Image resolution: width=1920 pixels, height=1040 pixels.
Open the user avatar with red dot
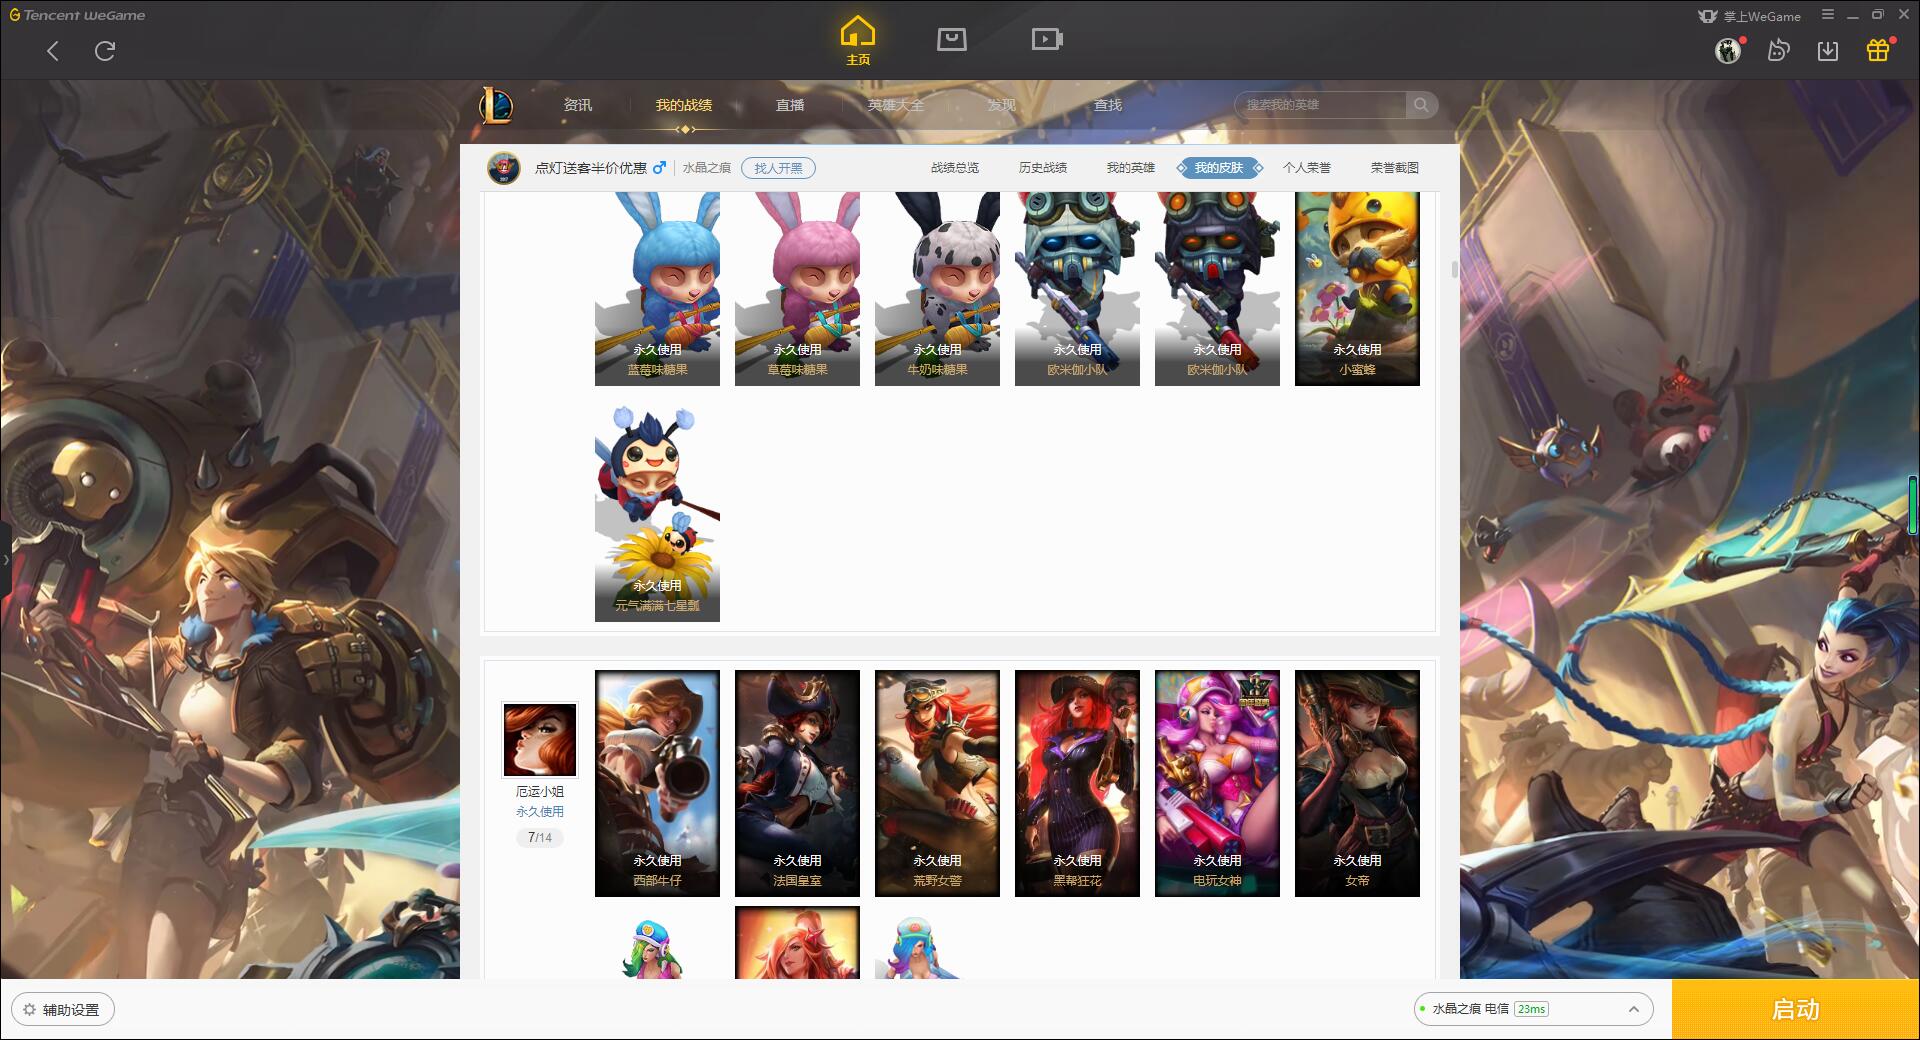pos(1728,50)
